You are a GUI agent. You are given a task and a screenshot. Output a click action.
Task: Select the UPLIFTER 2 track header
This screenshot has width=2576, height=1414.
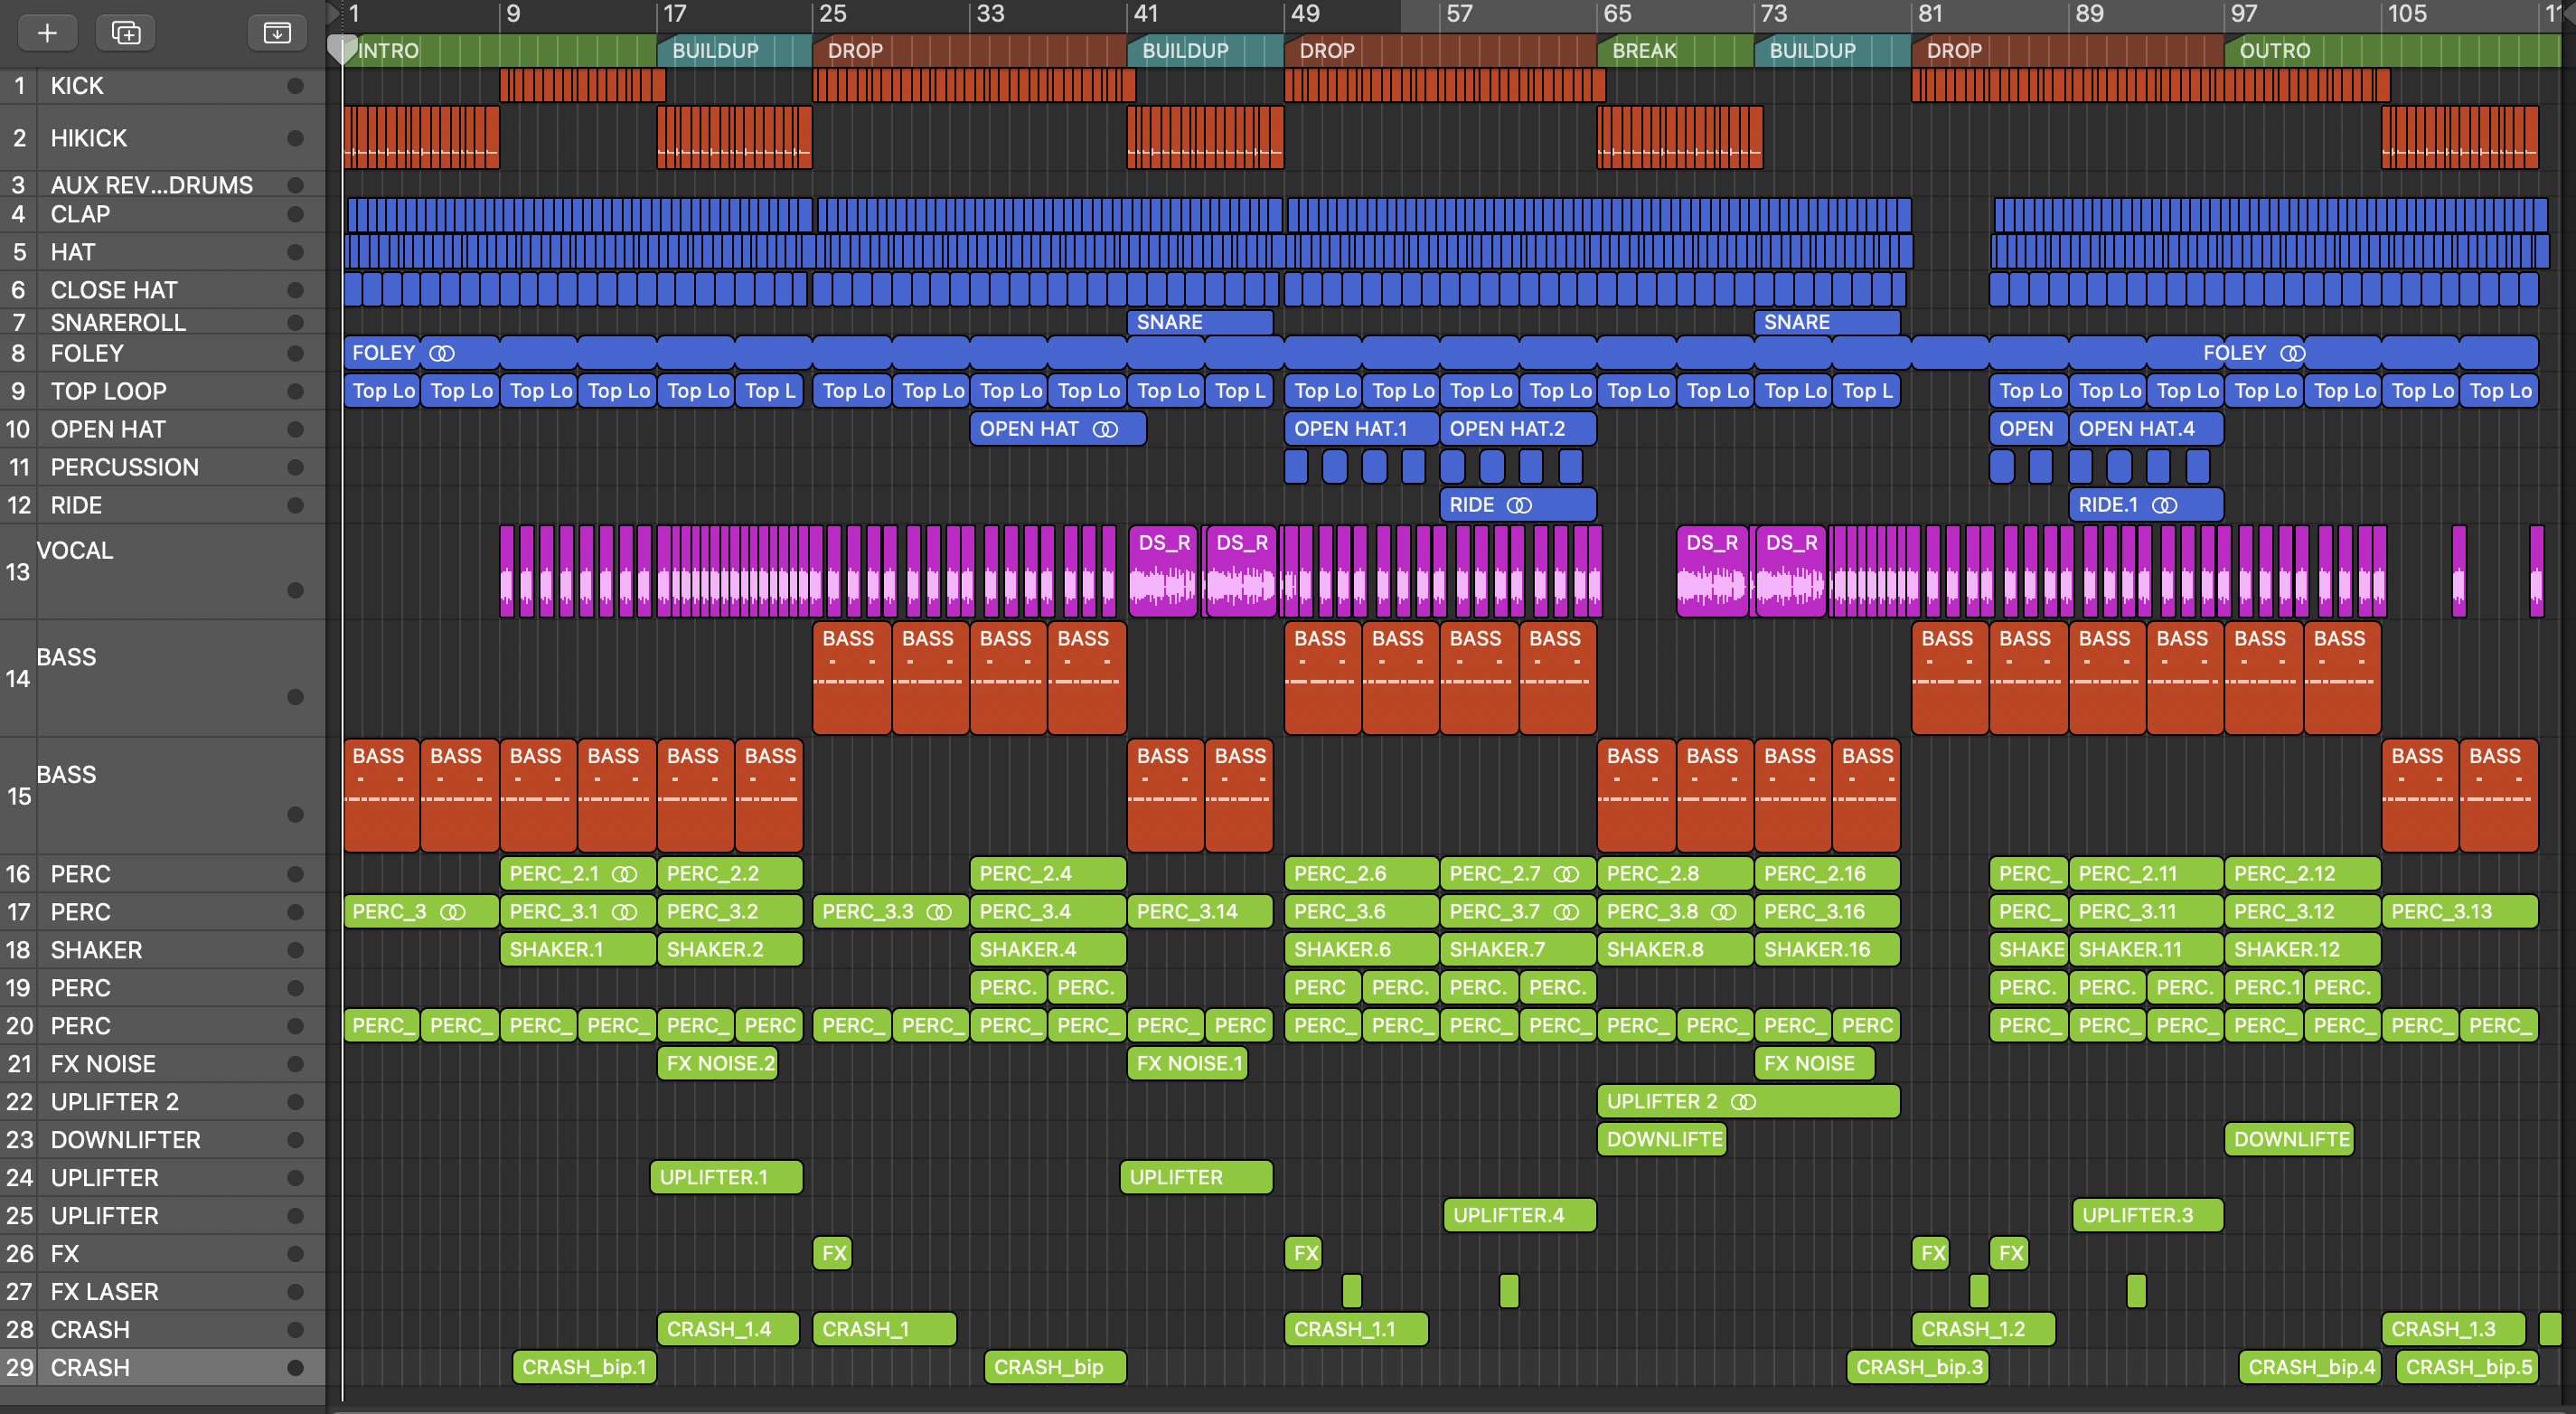[162, 1102]
